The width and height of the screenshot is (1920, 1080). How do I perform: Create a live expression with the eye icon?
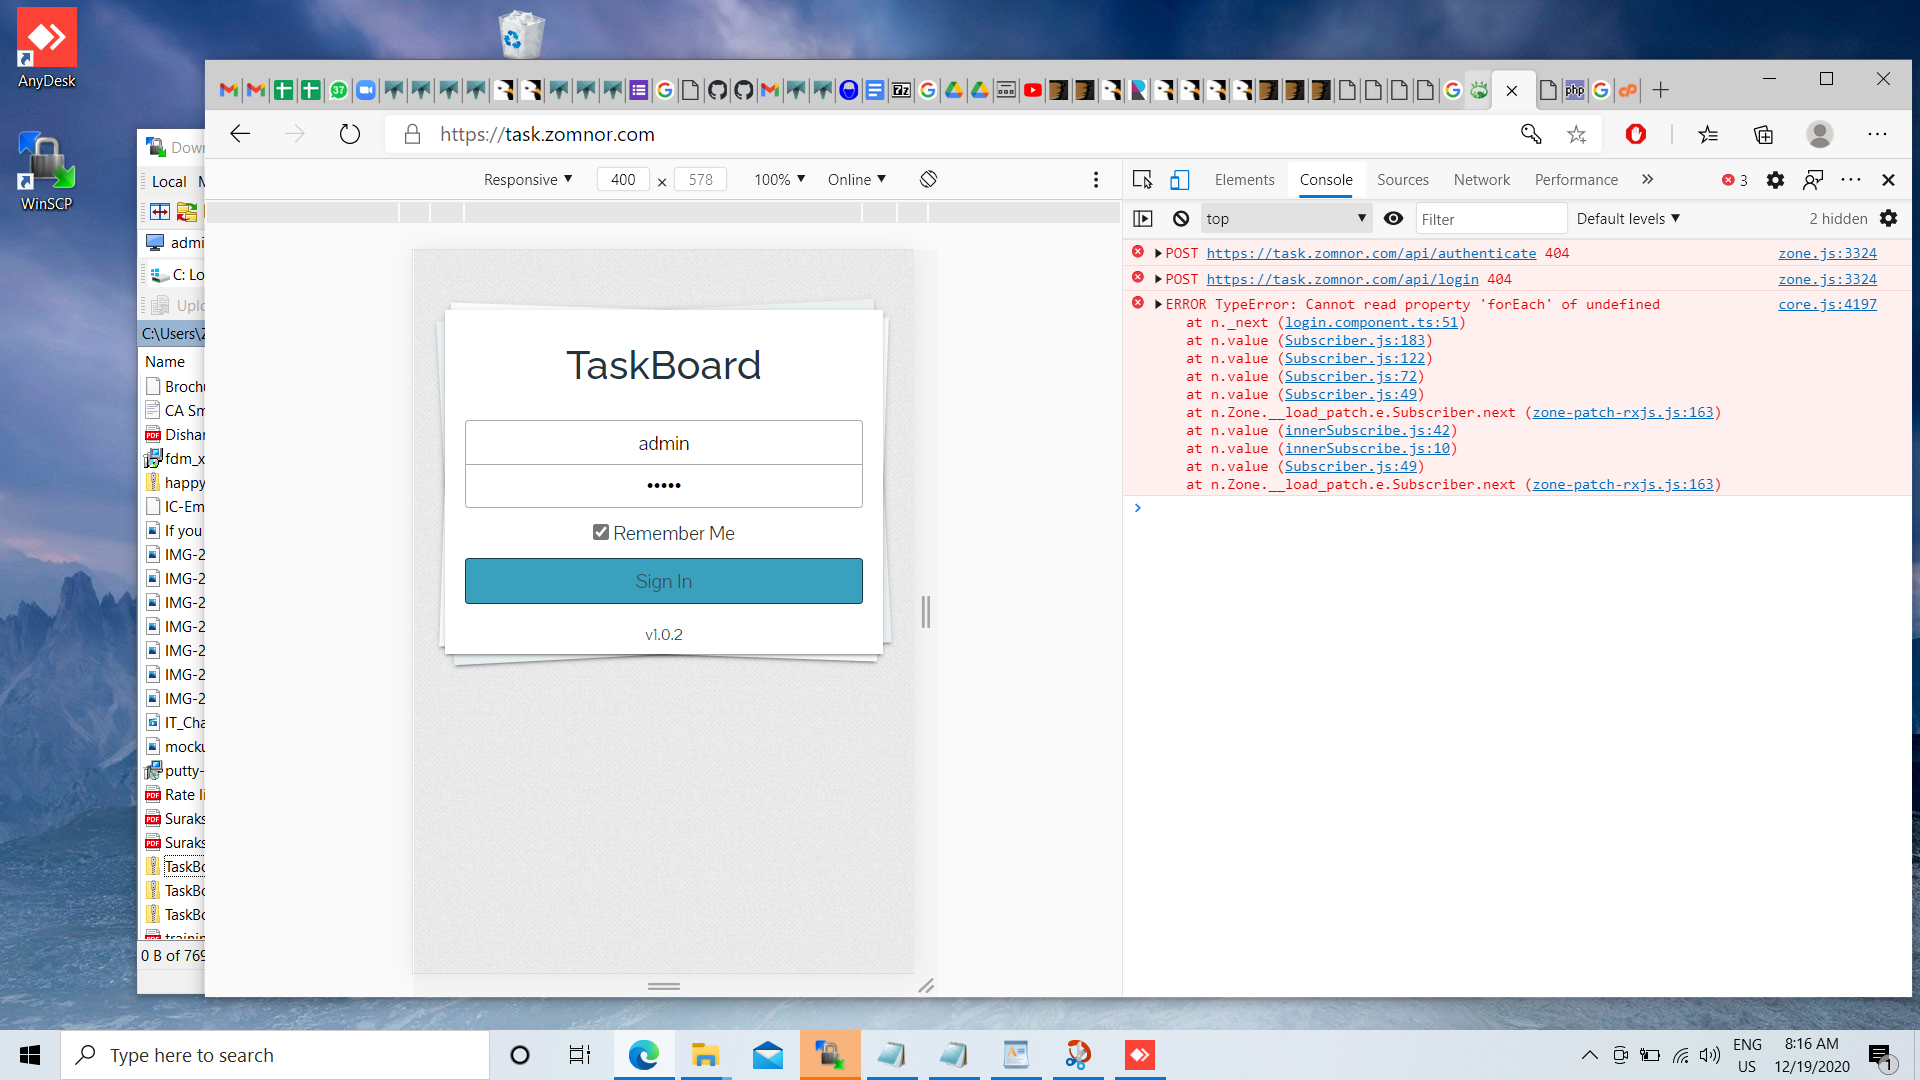[x=1394, y=218]
